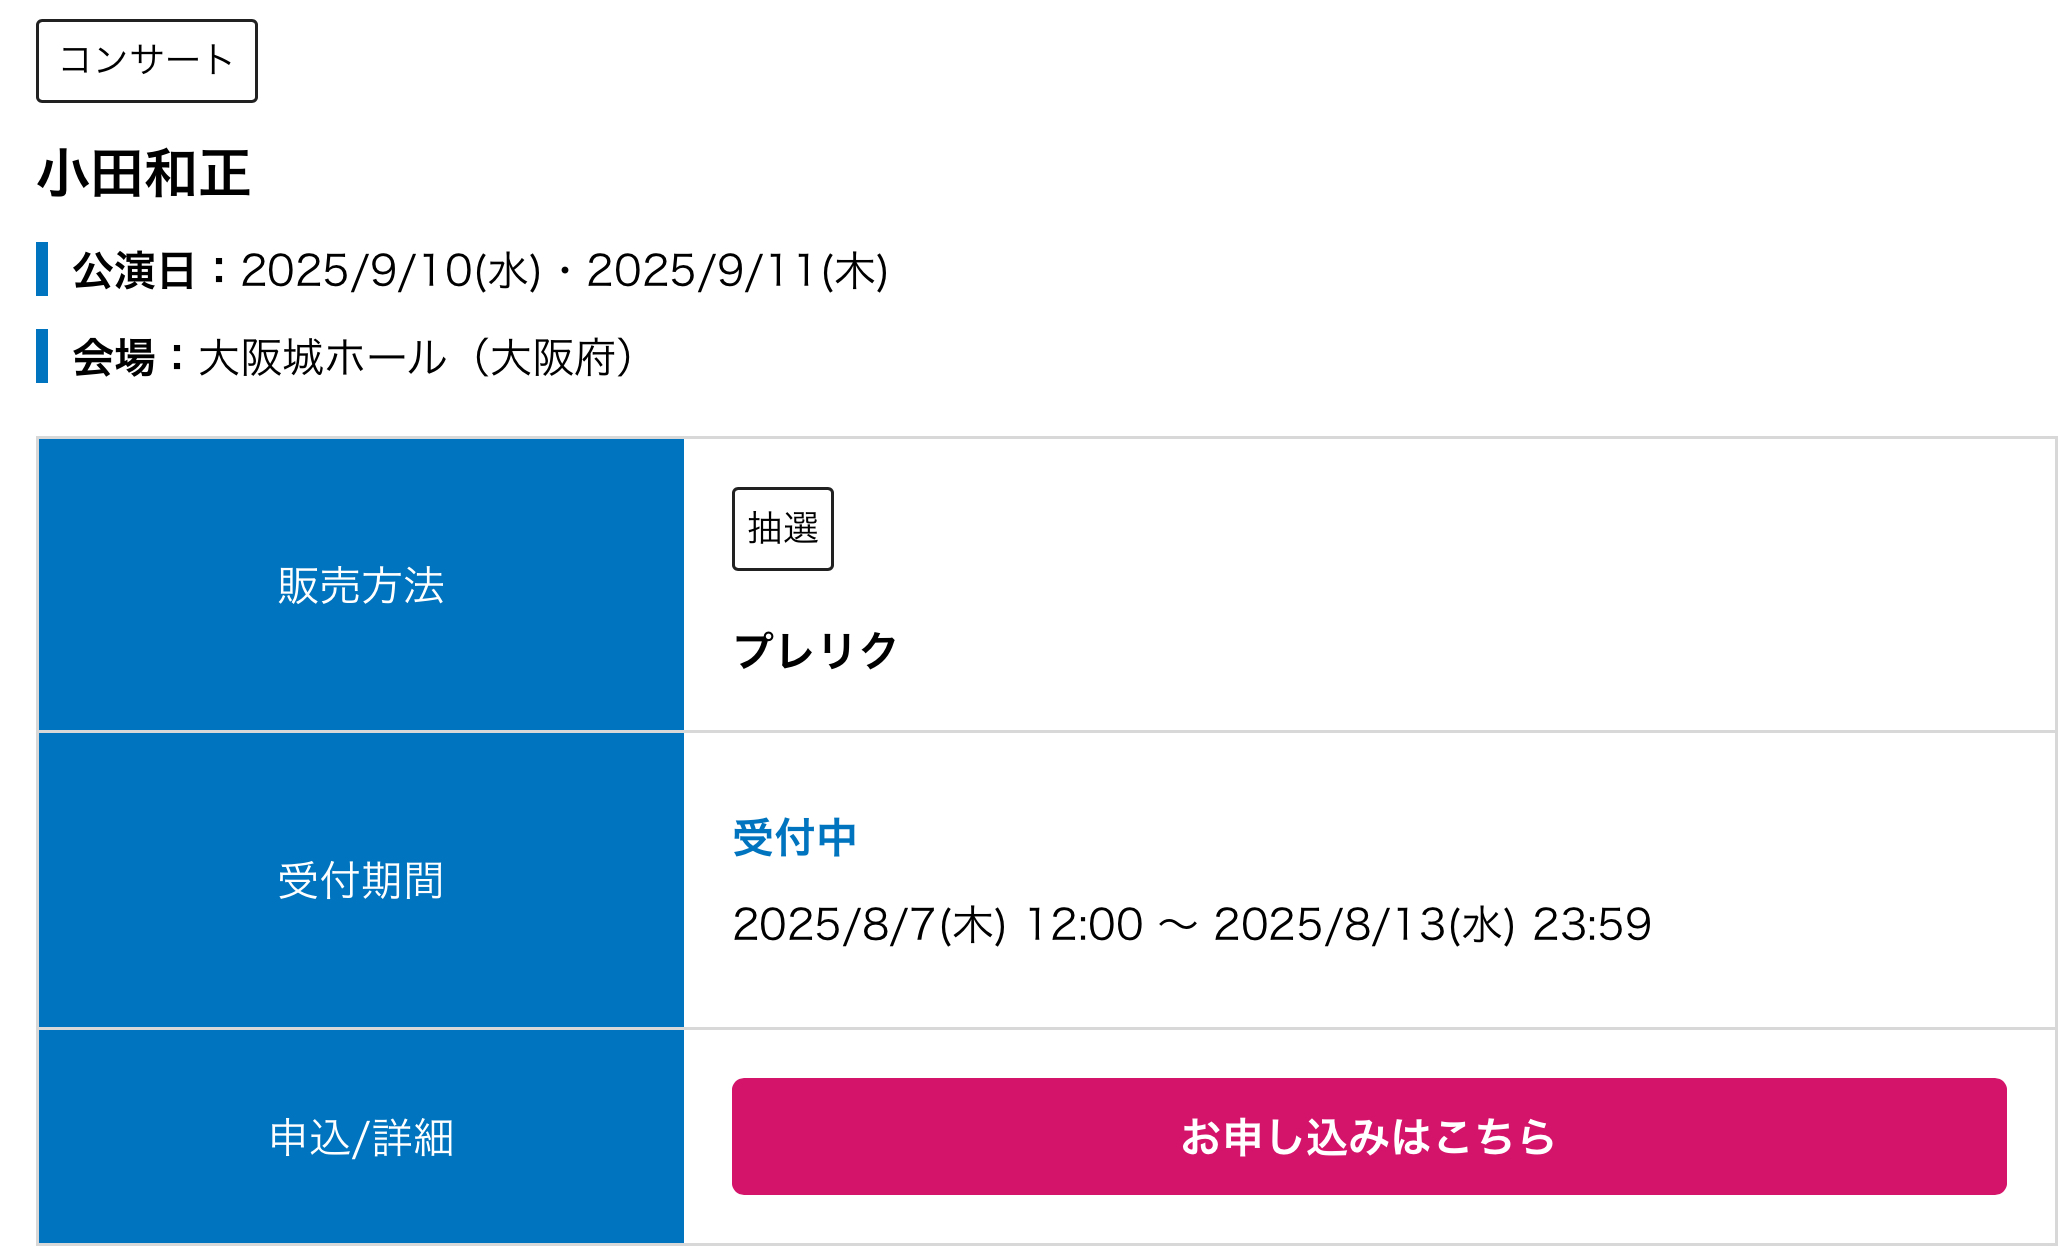Viewport: 2060px width, 1247px height.
Task: Select the コンサート category tag
Action: (x=147, y=61)
